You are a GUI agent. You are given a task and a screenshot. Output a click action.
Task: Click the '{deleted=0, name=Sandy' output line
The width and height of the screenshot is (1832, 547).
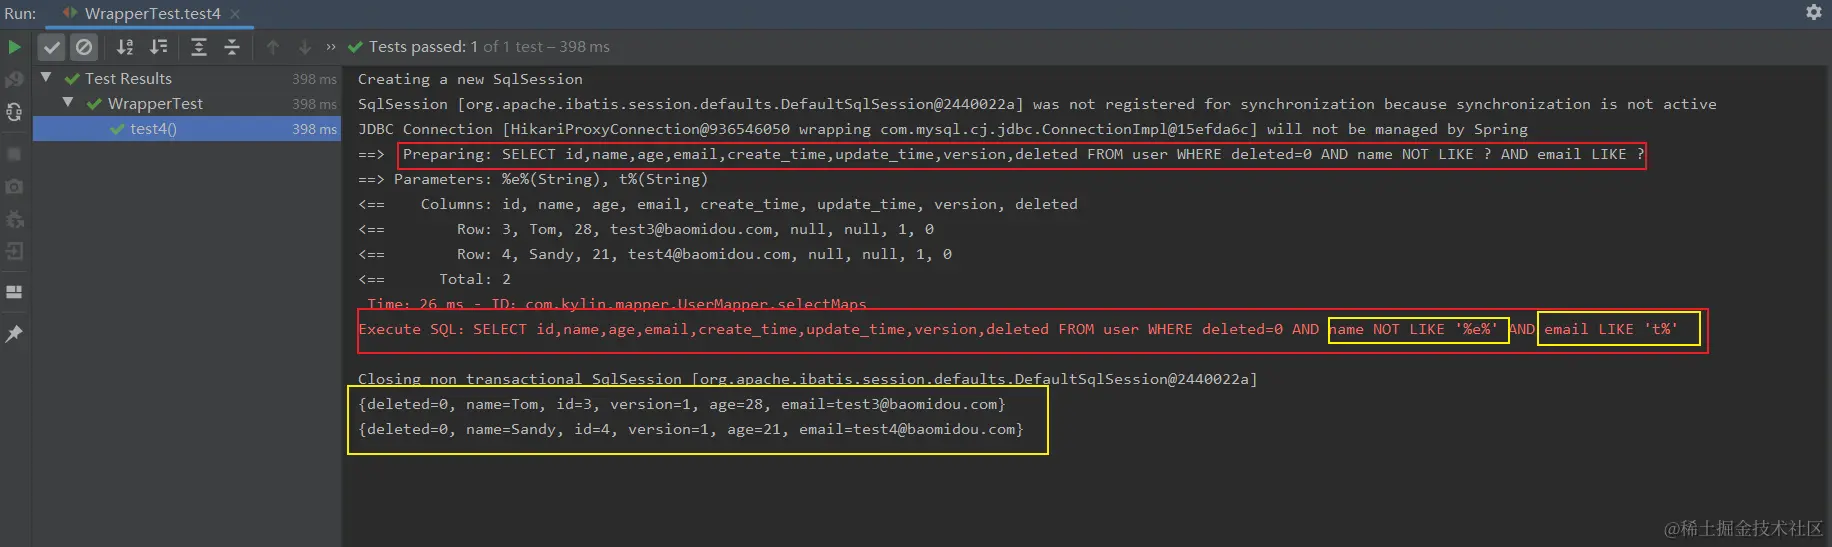(690, 429)
